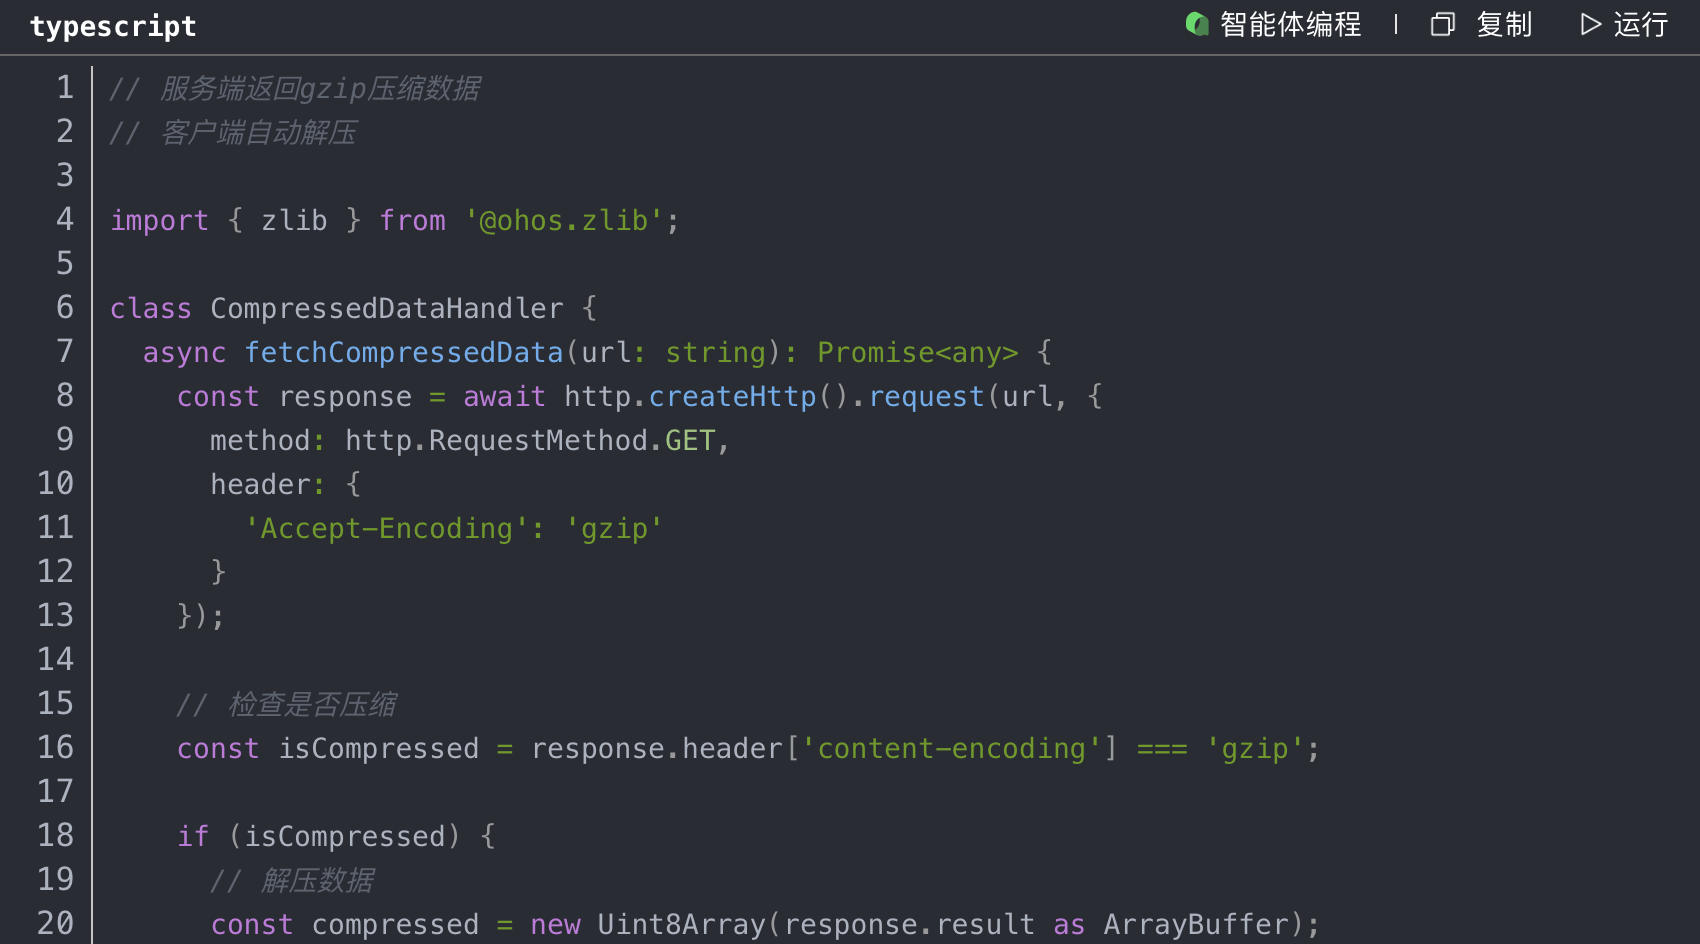Click line number 20 in gutter

(x=56, y=924)
